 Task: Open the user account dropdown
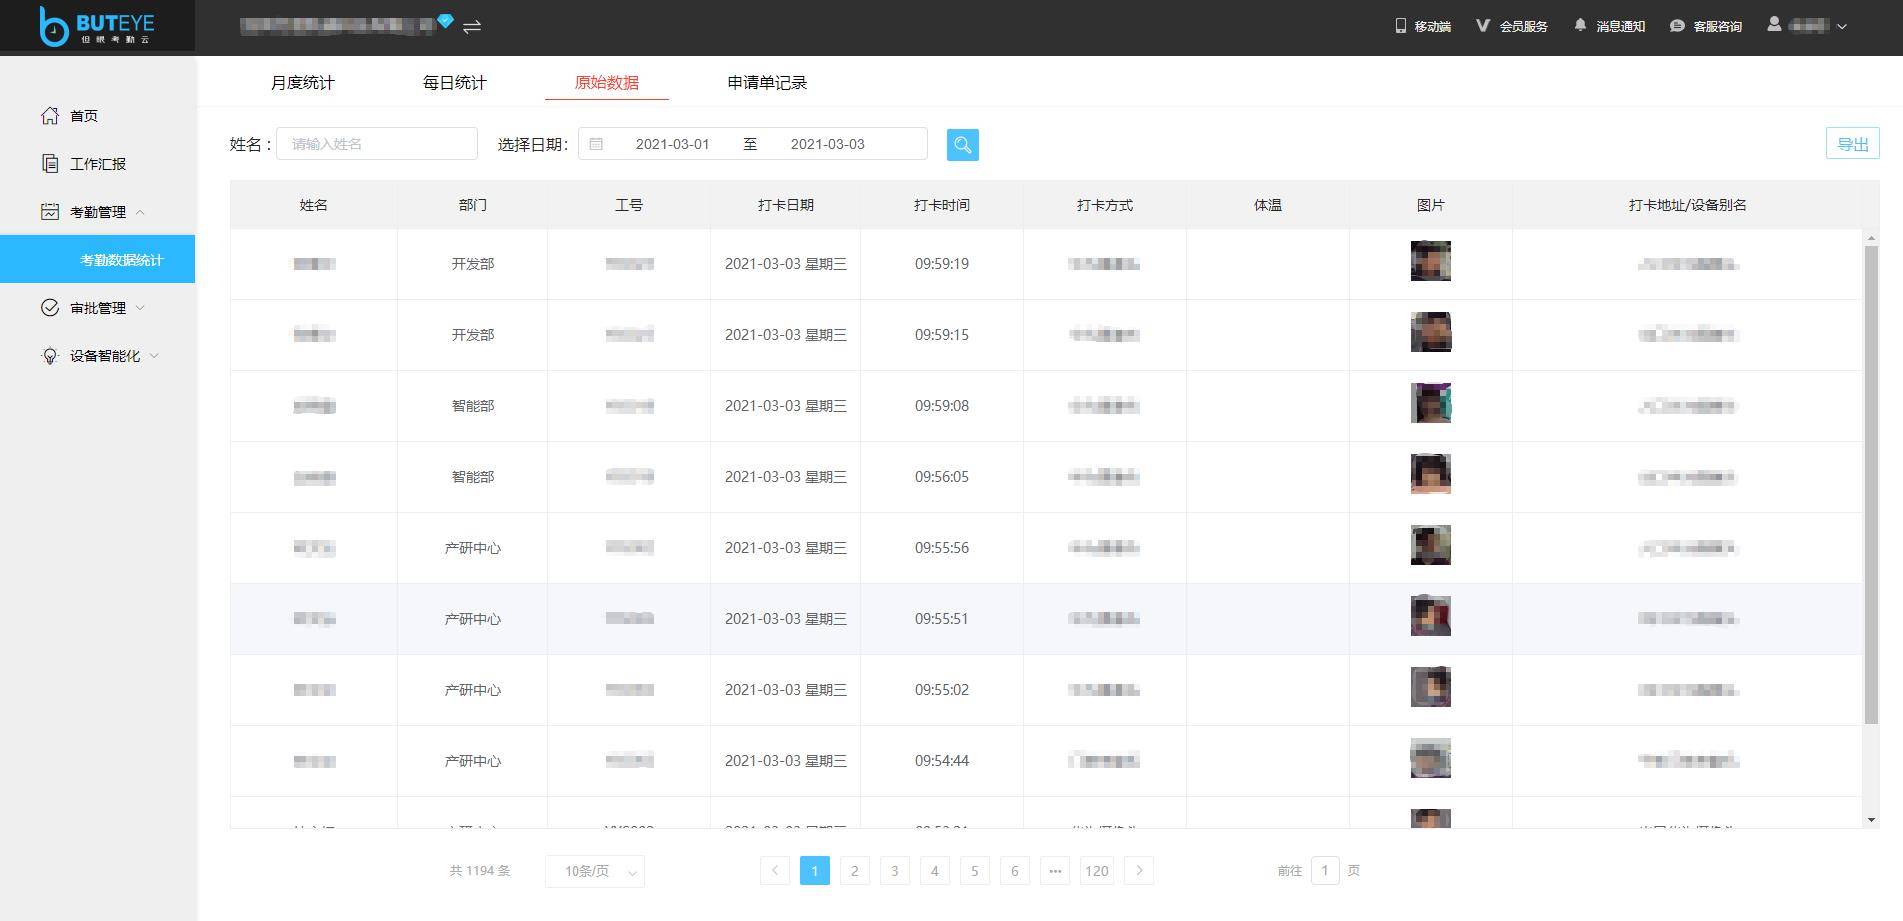1807,26
